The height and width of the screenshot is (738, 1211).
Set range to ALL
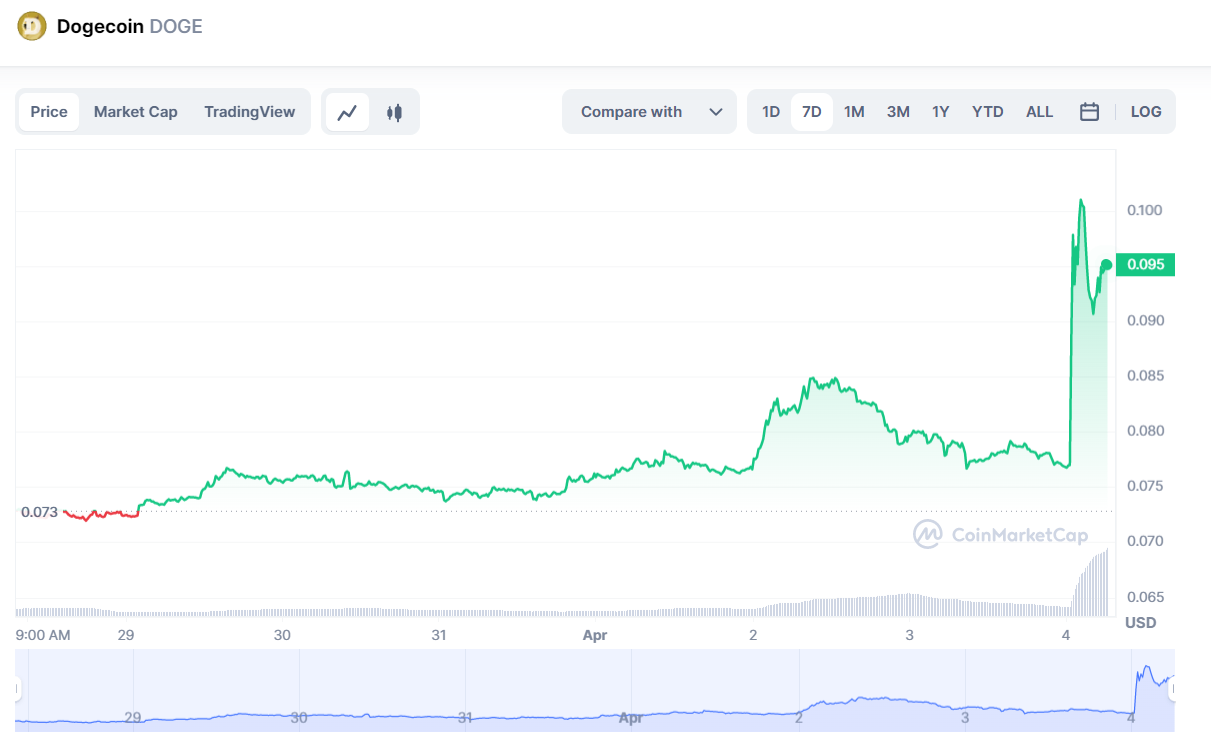pyautogui.click(x=1040, y=112)
